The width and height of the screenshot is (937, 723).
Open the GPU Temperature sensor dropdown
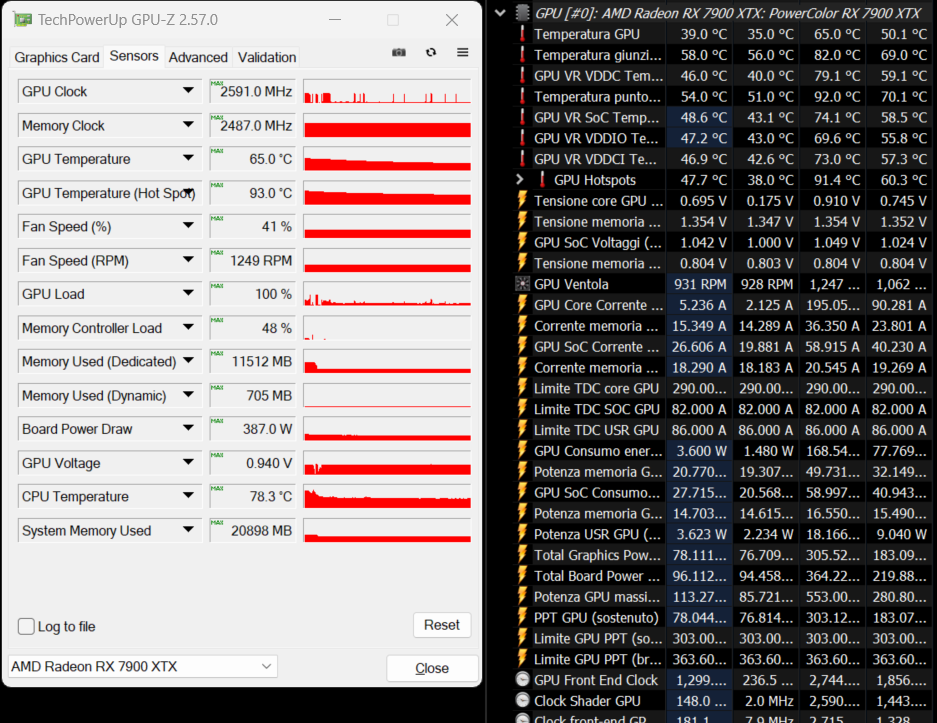click(x=188, y=158)
